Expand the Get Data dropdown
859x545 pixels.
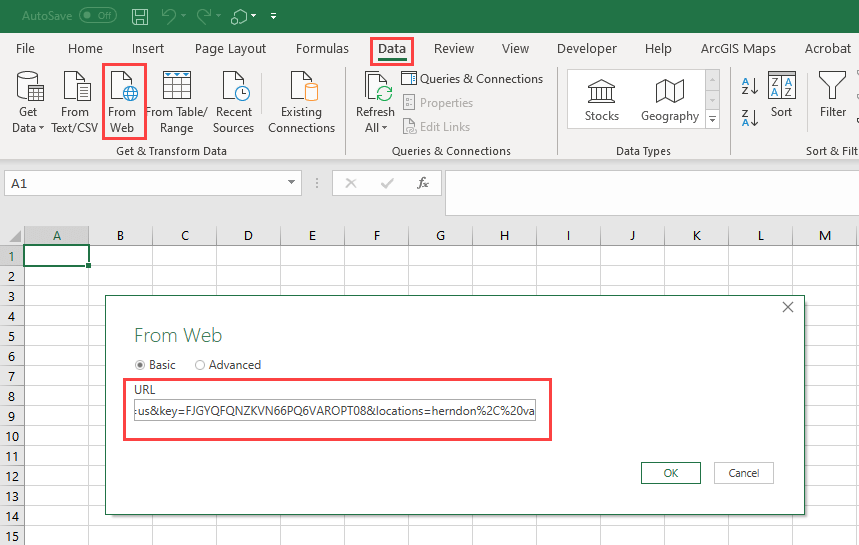click(x=28, y=127)
